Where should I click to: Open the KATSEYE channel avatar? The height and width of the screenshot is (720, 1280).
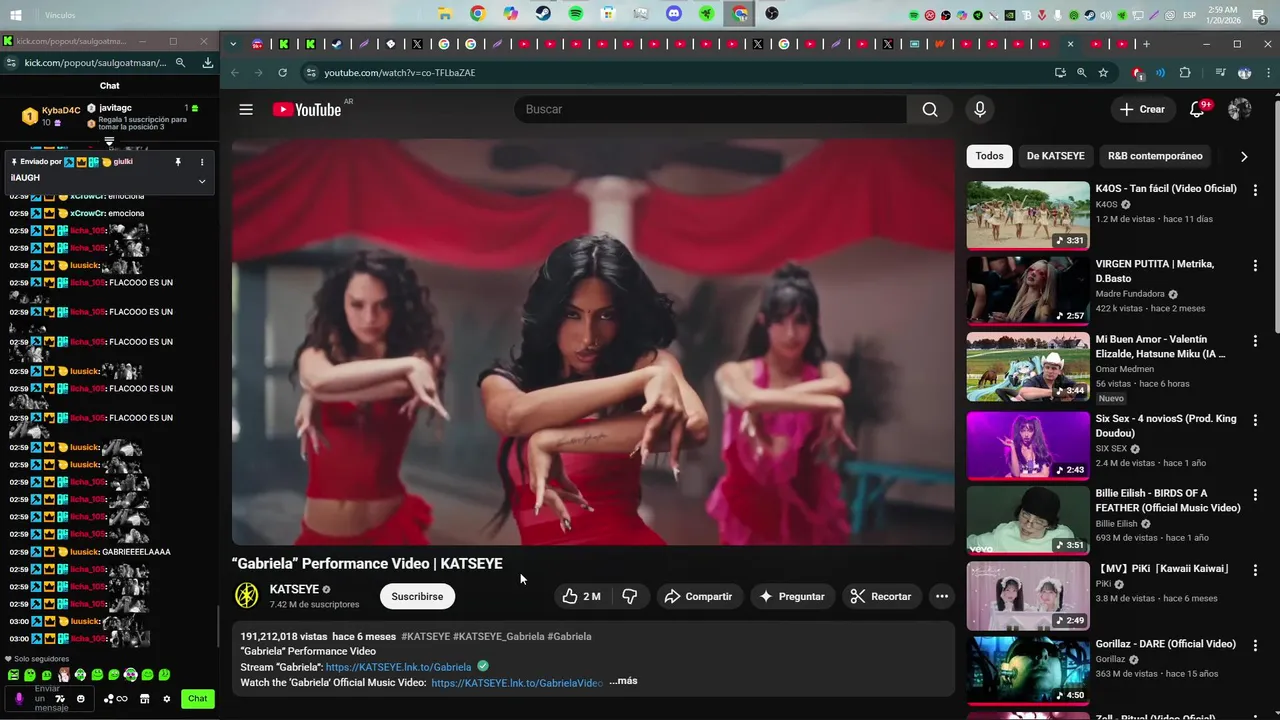click(246, 596)
